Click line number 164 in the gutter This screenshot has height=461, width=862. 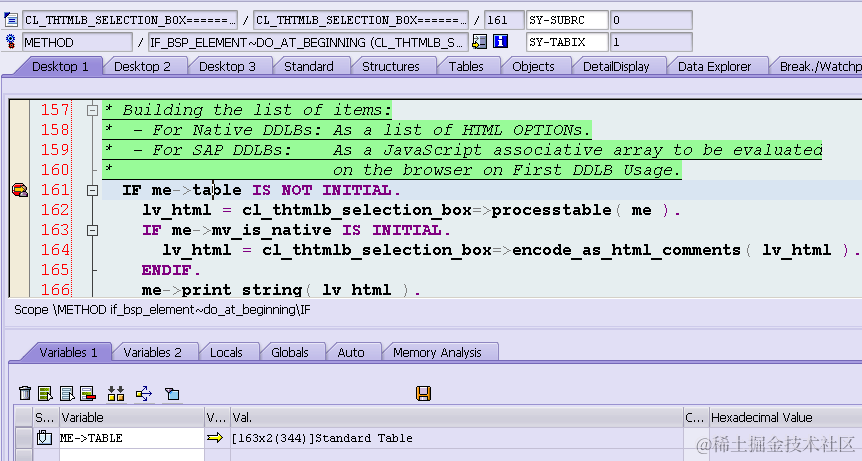pos(56,250)
